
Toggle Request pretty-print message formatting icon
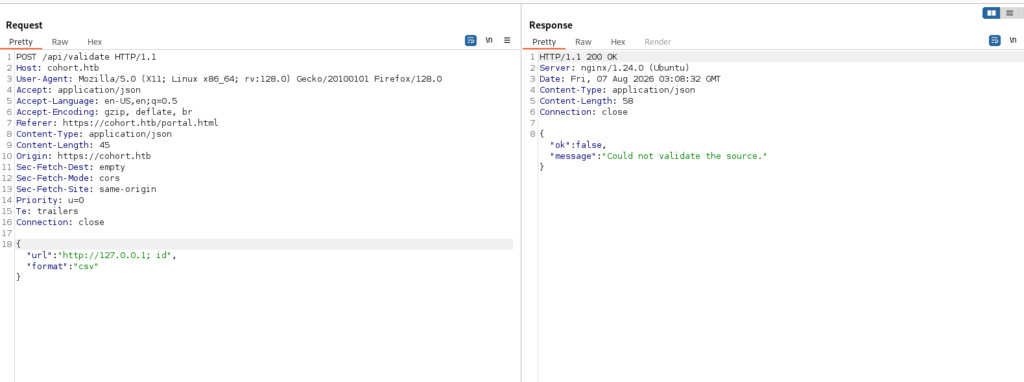[471, 40]
